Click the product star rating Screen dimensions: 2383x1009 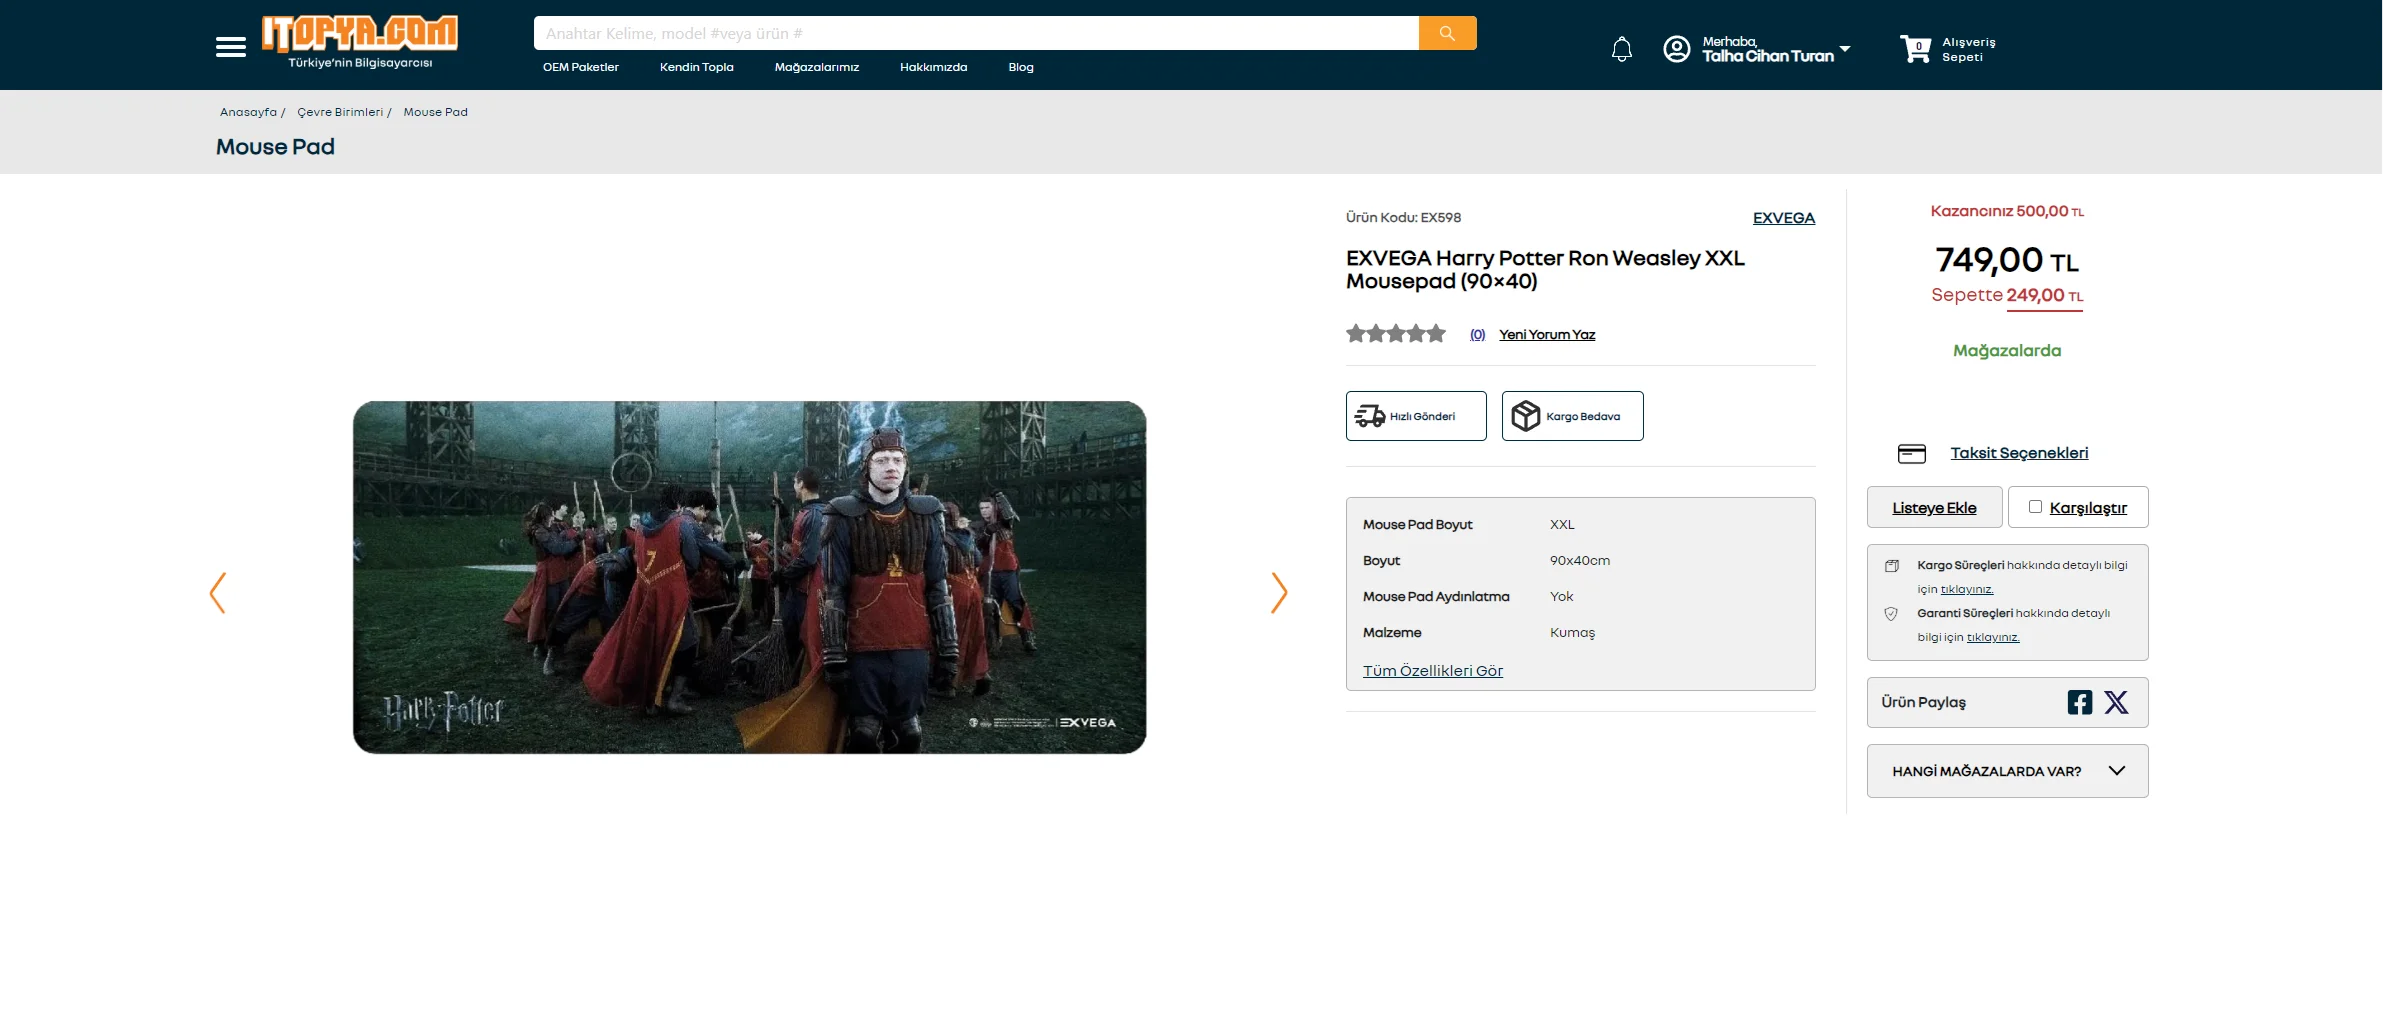(x=1396, y=334)
